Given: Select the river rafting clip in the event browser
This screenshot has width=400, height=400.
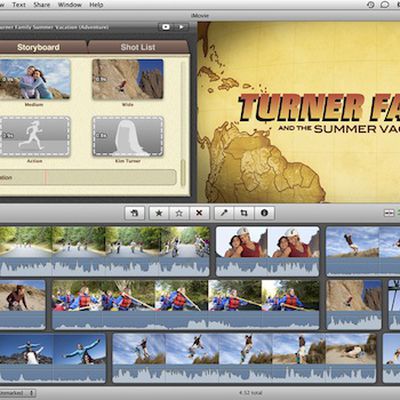Looking at the screenshot, I should pyautogui.click(x=186, y=305).
